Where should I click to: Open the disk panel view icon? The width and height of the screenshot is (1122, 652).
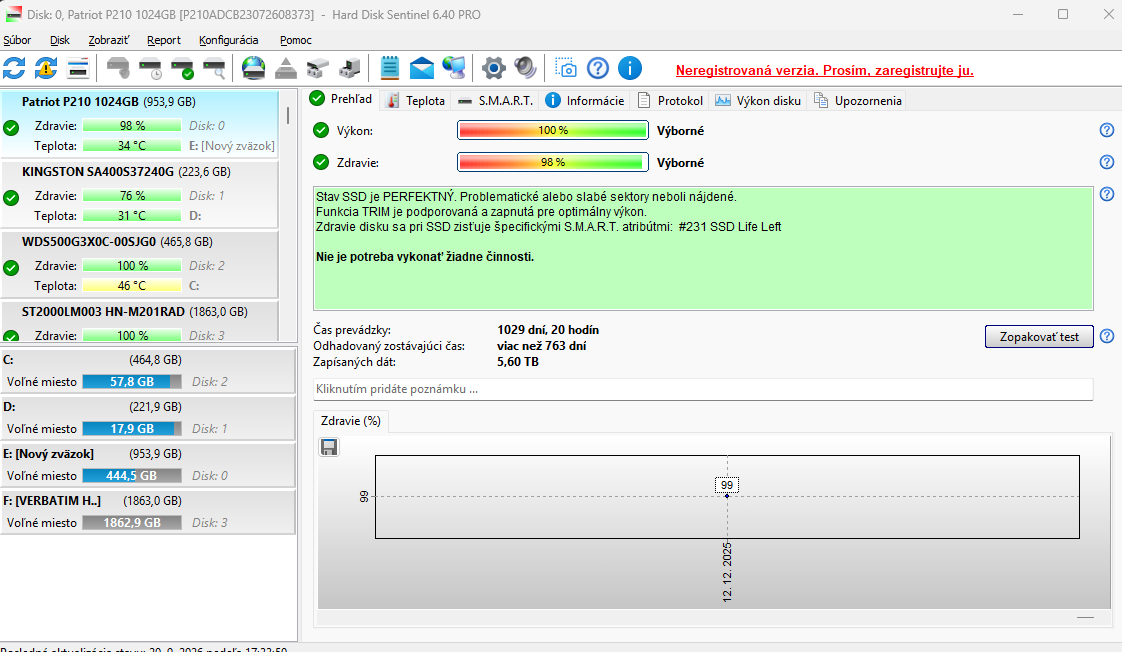pyautogui.click(x=77, y=69)
